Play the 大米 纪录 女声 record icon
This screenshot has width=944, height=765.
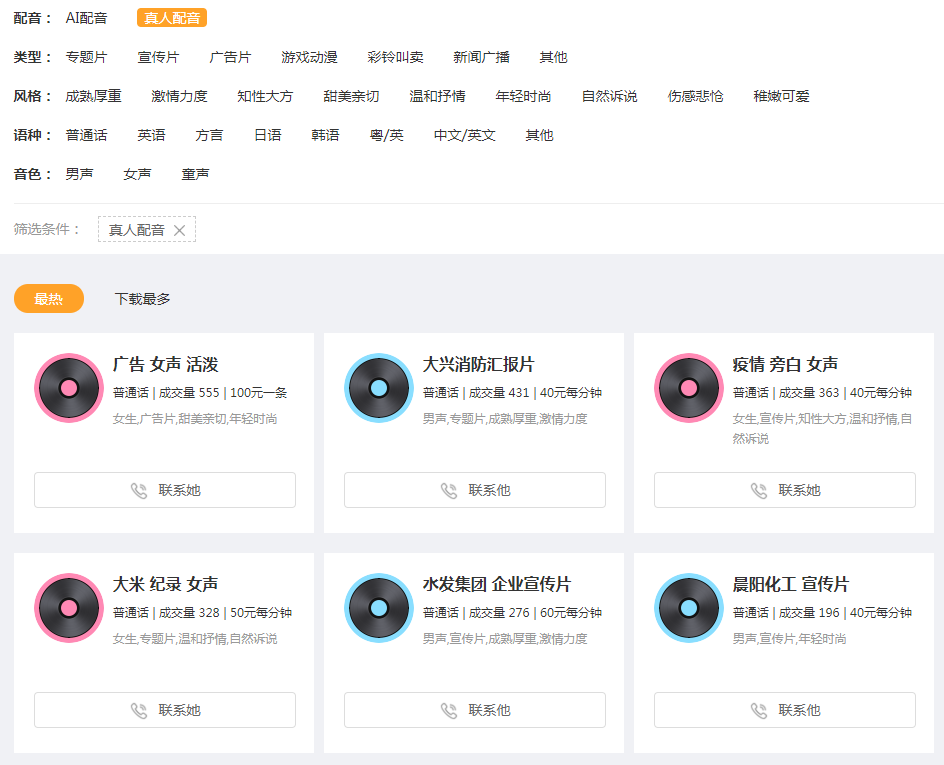point(69,608)
